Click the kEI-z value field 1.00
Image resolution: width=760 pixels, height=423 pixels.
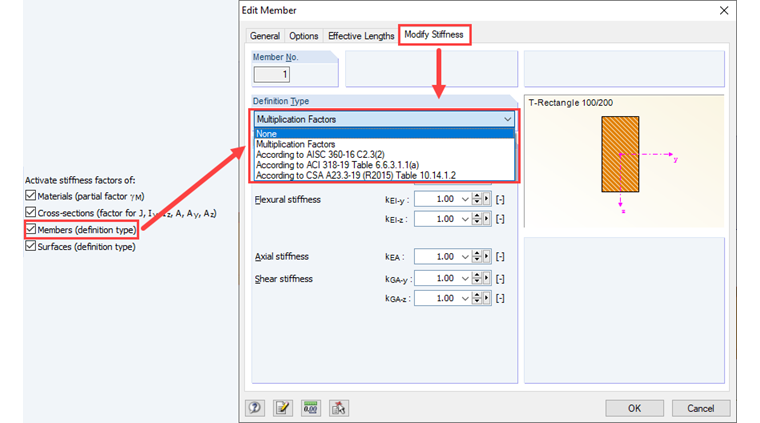click(437, 219)
